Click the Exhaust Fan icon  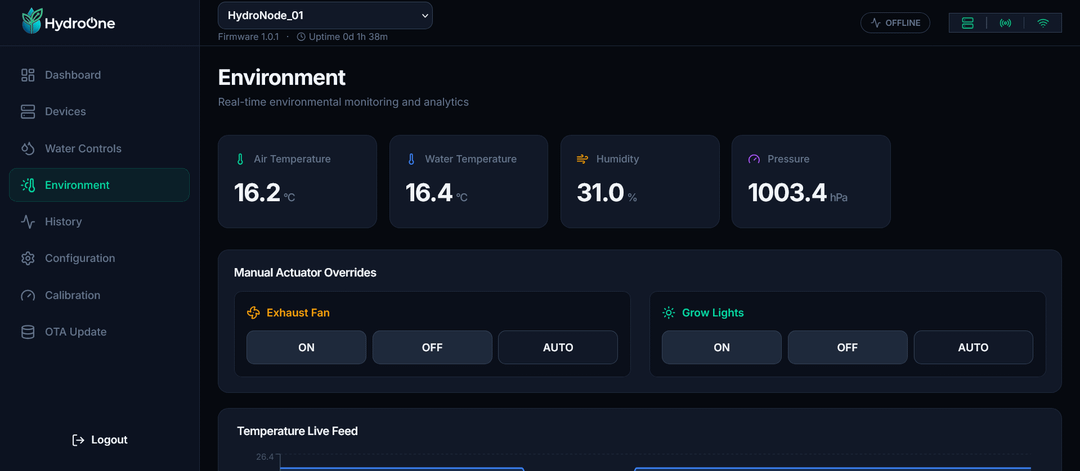(253, 313)
